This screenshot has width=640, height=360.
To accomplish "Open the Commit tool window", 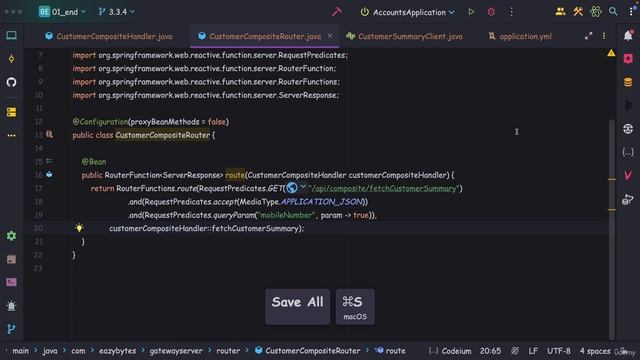I will click(11, 59).
